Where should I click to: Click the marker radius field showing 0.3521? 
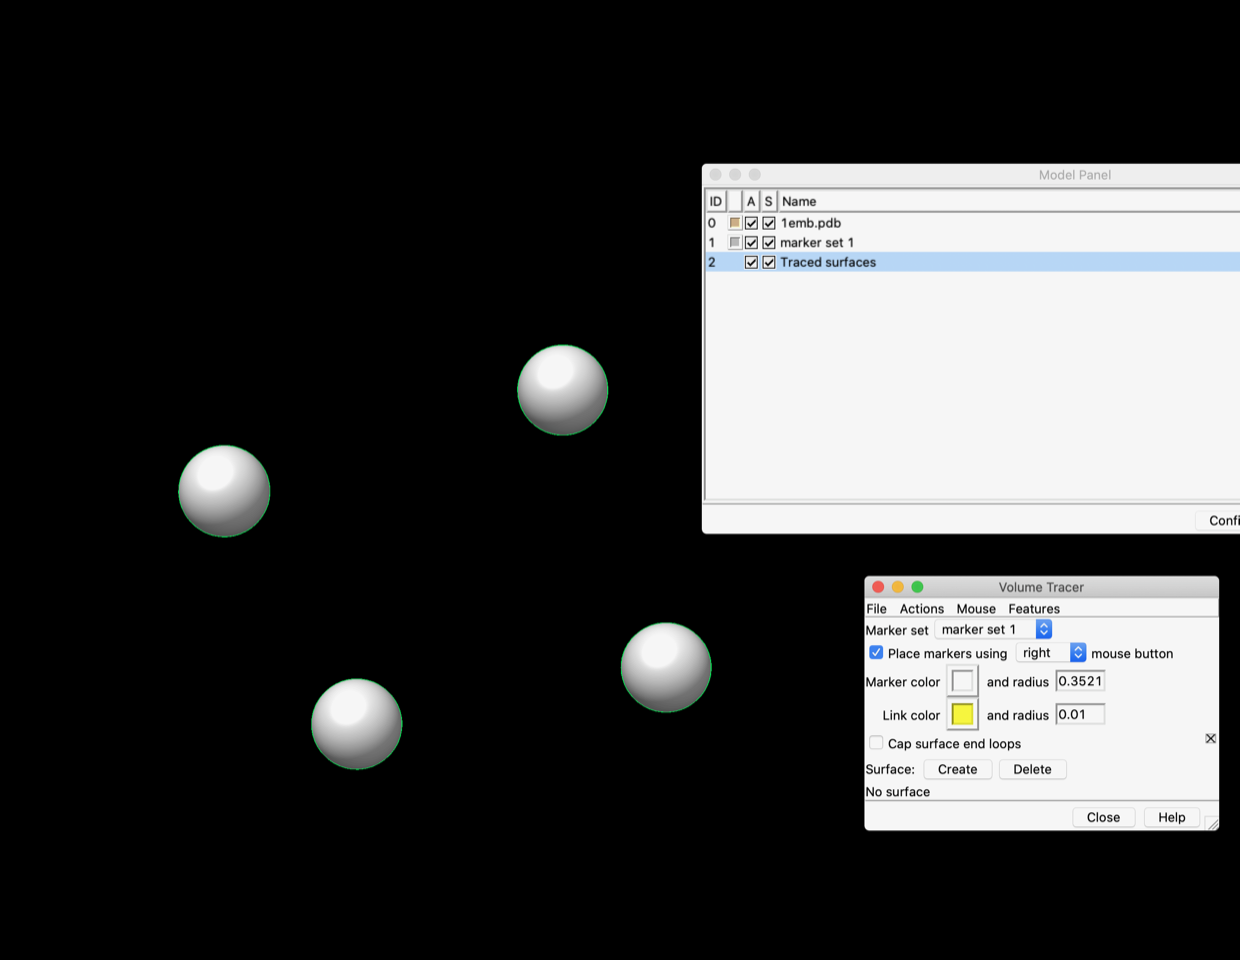point(1079,682)
